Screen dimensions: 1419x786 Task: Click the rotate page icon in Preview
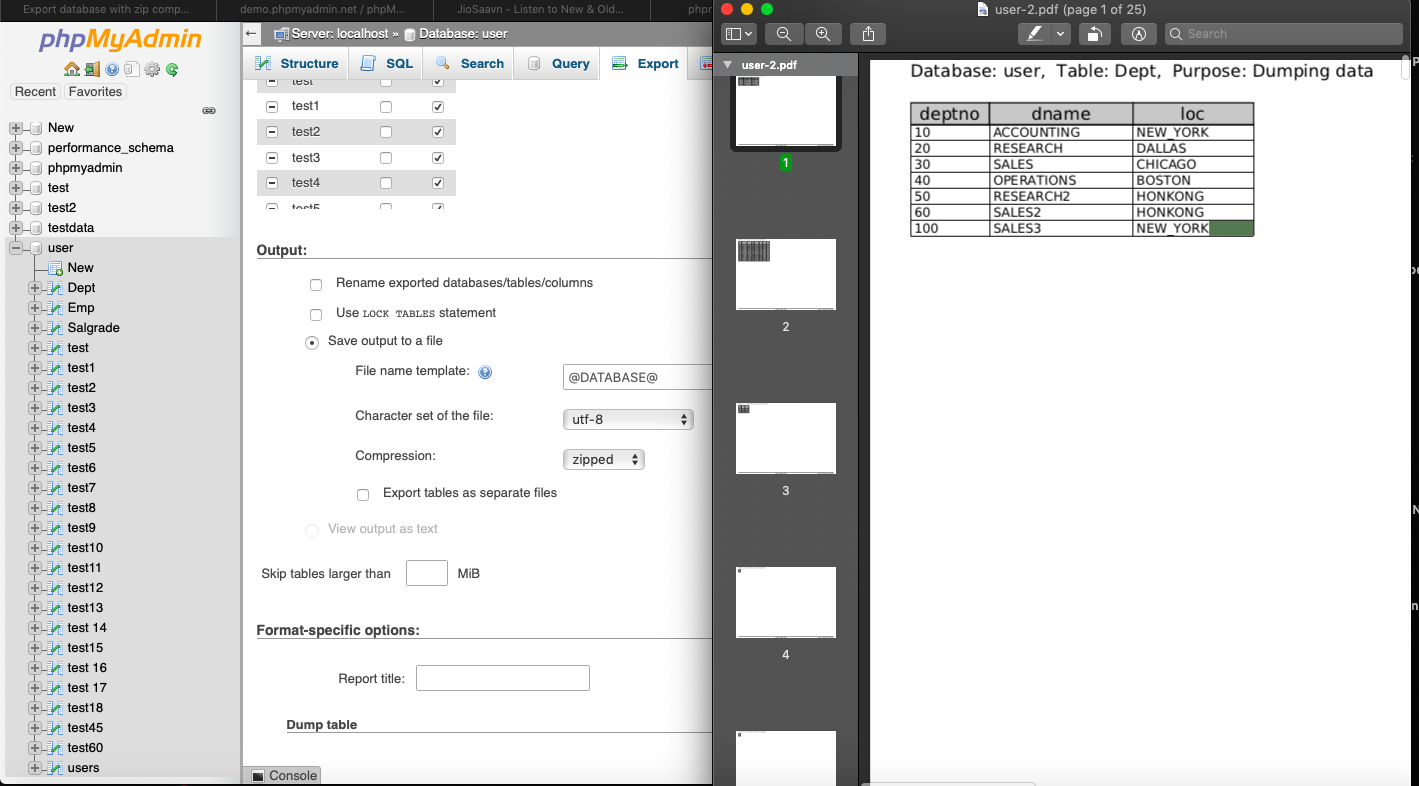(x=1094, y=33)
